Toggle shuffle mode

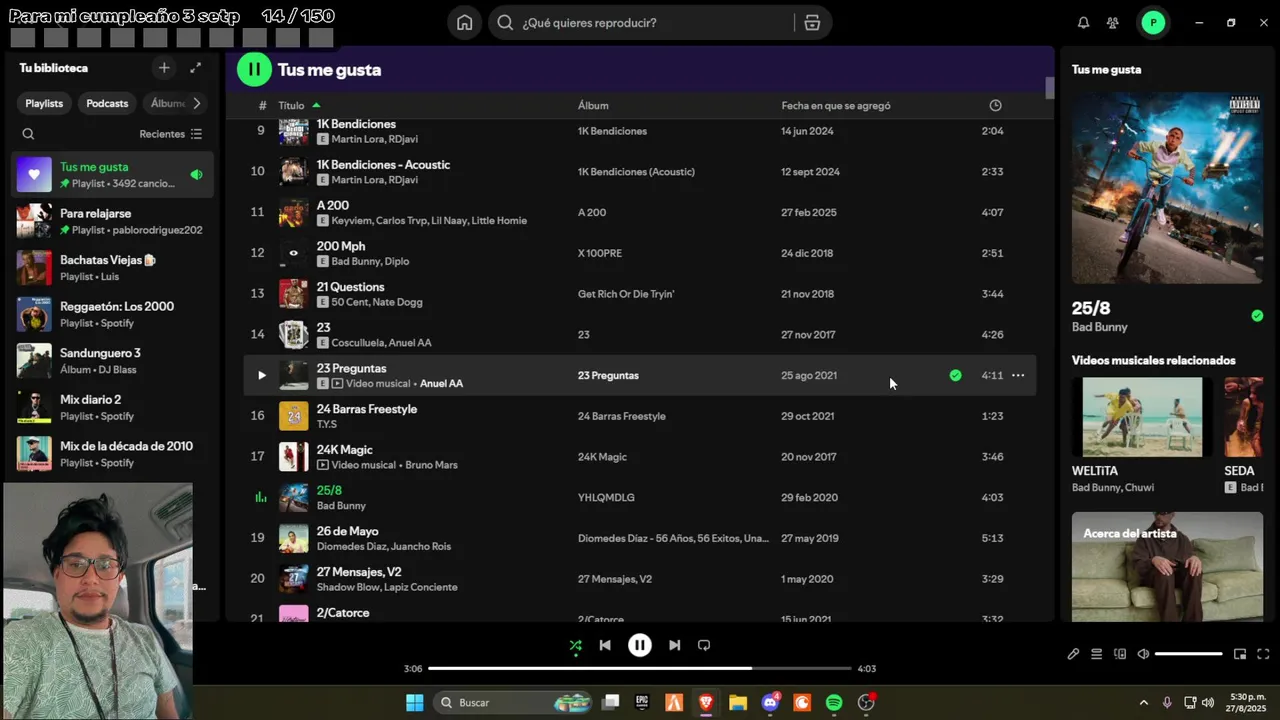pos(575,645)
